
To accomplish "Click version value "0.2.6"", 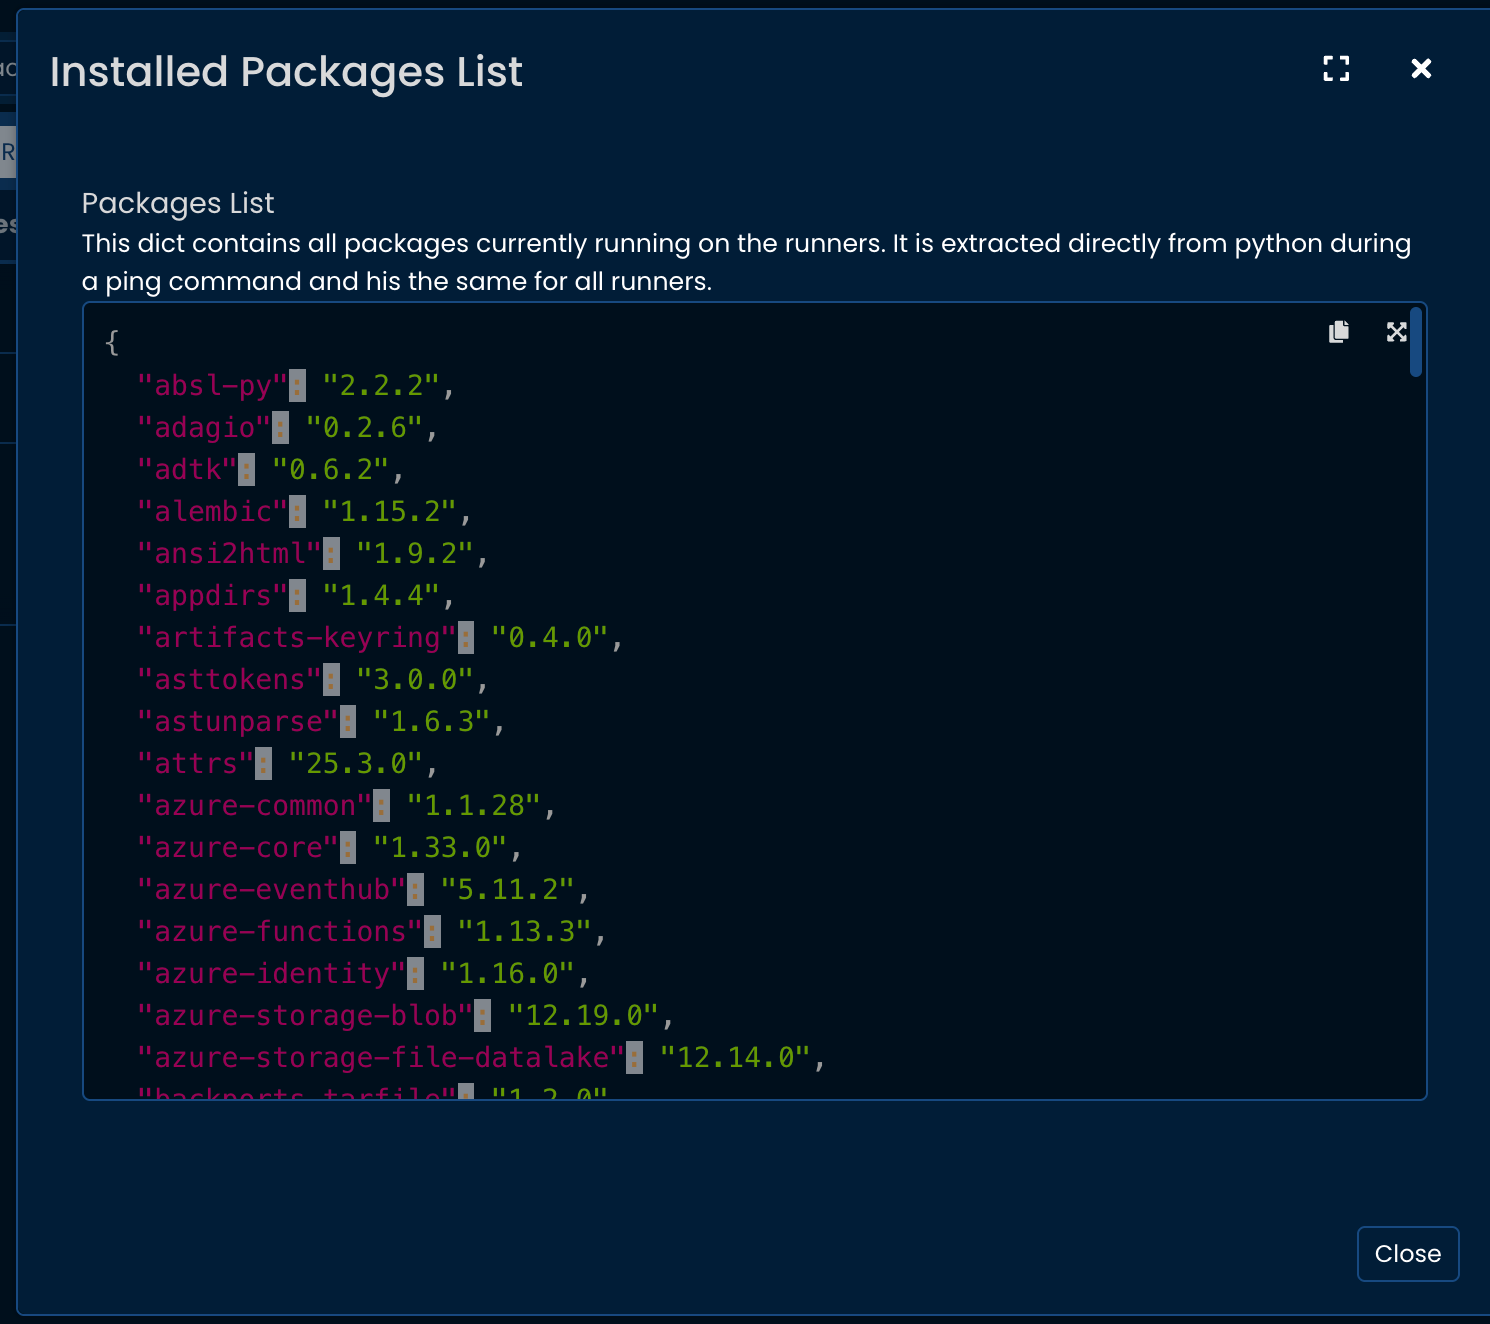I will tap(364, 428).
